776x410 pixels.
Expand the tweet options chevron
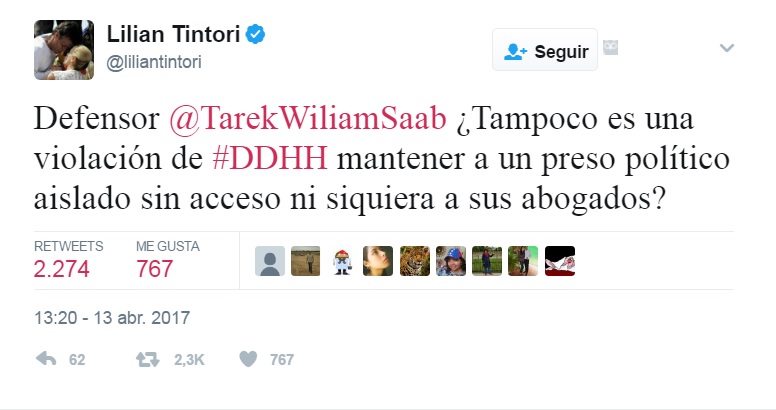pyautogui.click(x=727, y=48)
